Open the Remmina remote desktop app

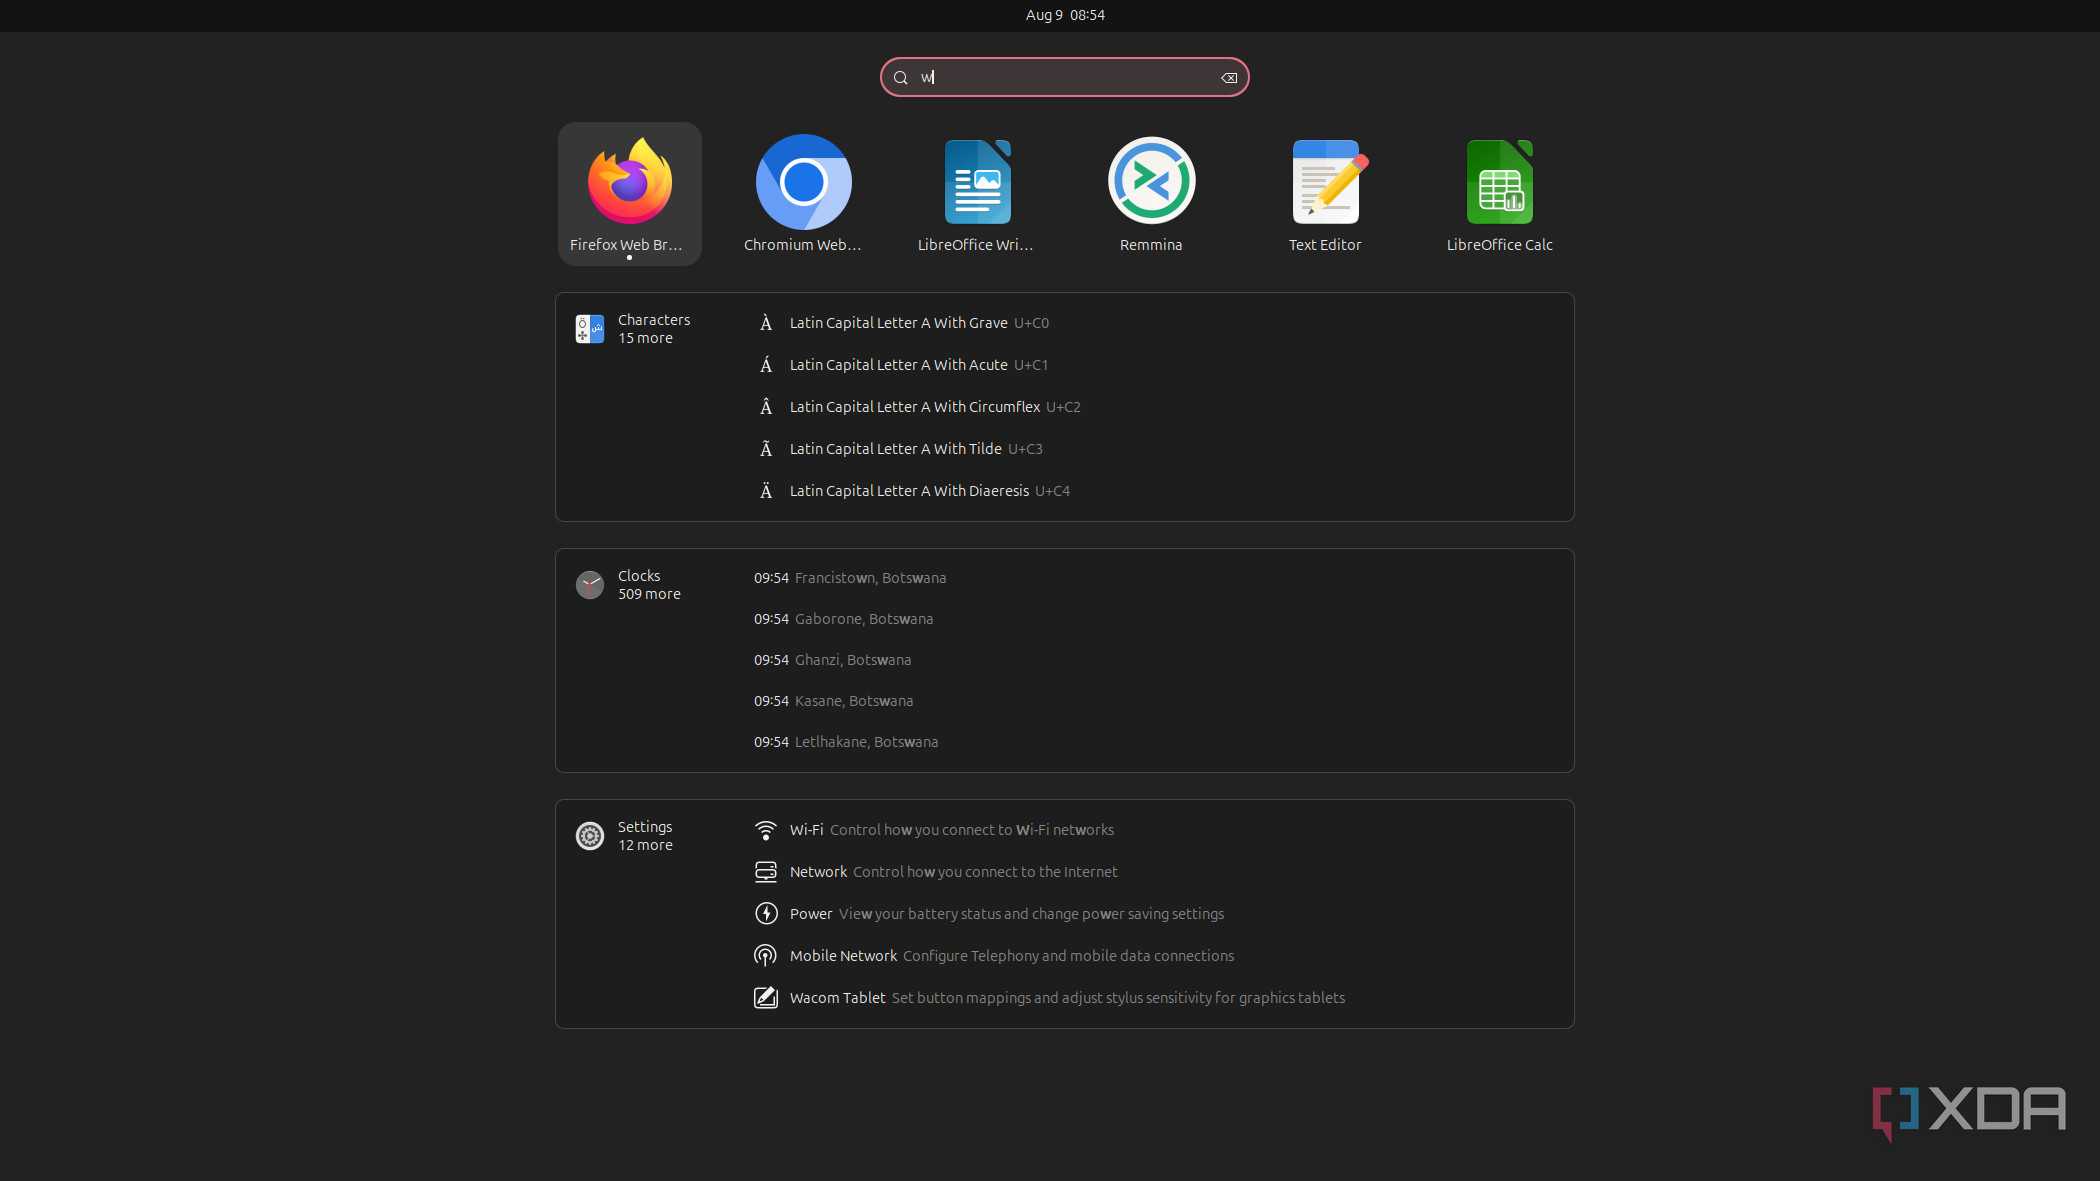pos(1151,194)
